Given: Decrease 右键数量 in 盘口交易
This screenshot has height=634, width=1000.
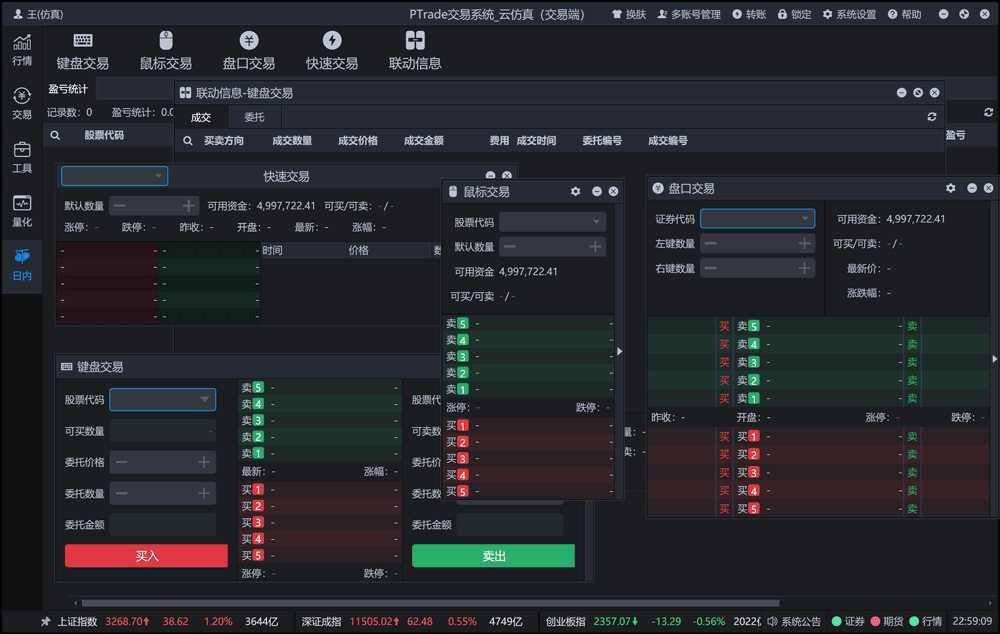Looking at the screenshot, I should [x=710, y=269].
